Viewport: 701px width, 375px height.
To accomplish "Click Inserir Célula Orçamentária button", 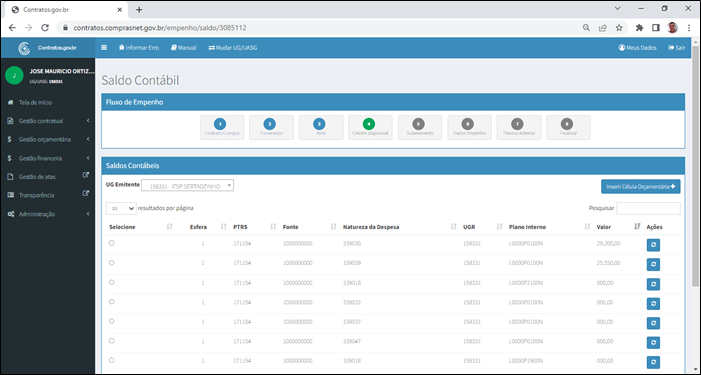I will coord(641,187).
